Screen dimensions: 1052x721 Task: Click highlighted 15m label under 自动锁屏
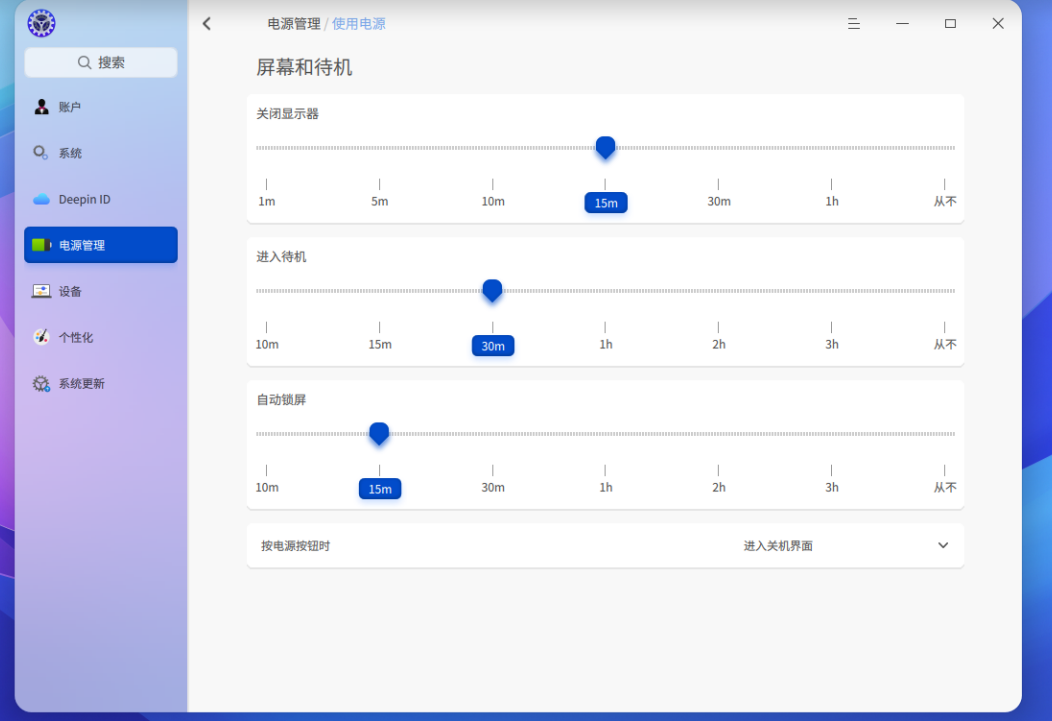click(380, 488)
